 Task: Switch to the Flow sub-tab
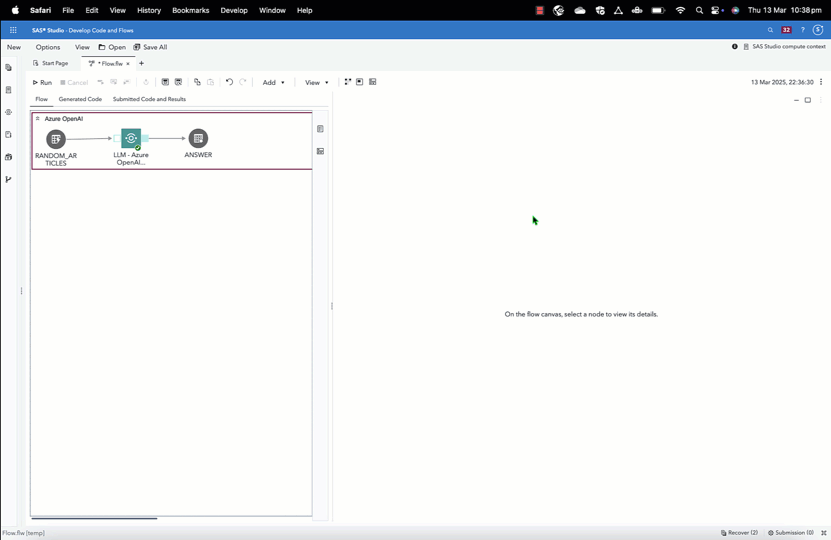[41, 99]
